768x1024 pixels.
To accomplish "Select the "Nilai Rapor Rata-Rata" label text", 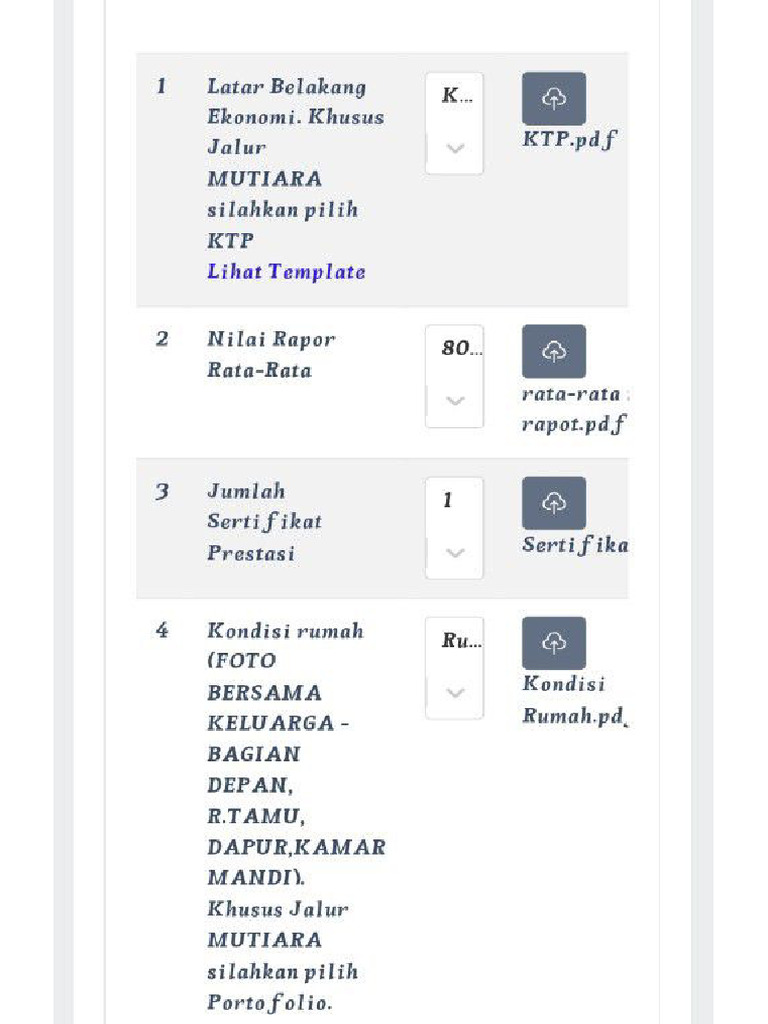I will tap(271, 354).
